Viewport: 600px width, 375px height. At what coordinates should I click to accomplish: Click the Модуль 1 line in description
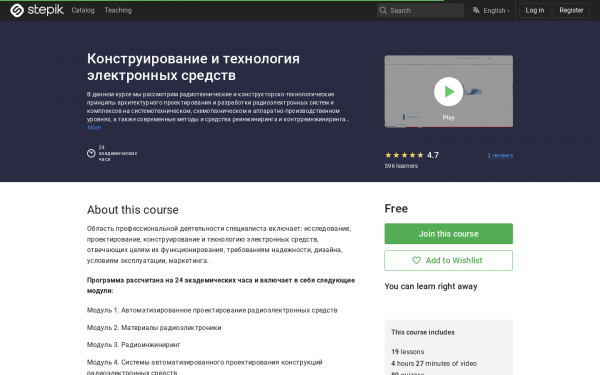click(x=212, y=310)
